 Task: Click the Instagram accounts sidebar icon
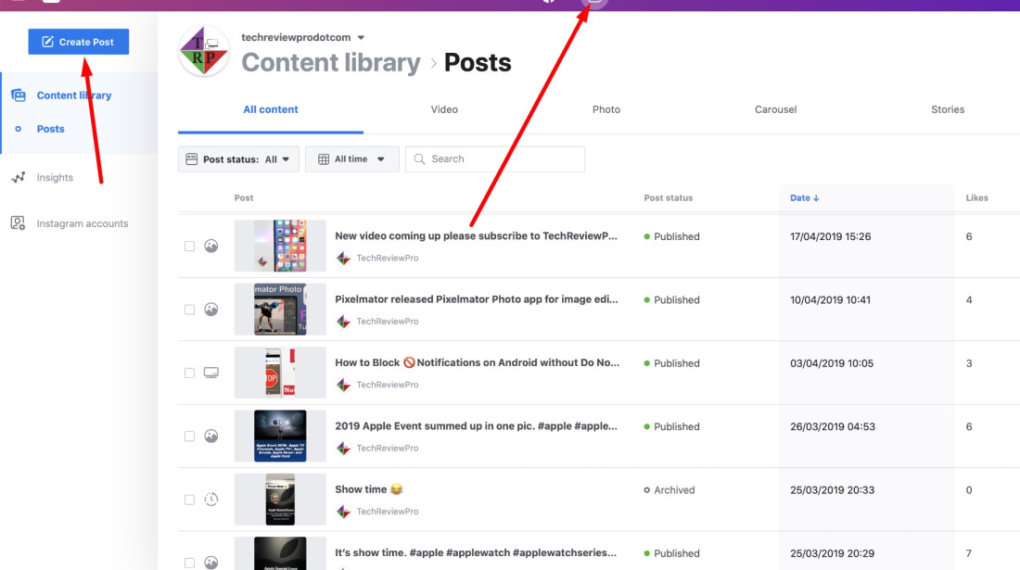click(18, 224)
